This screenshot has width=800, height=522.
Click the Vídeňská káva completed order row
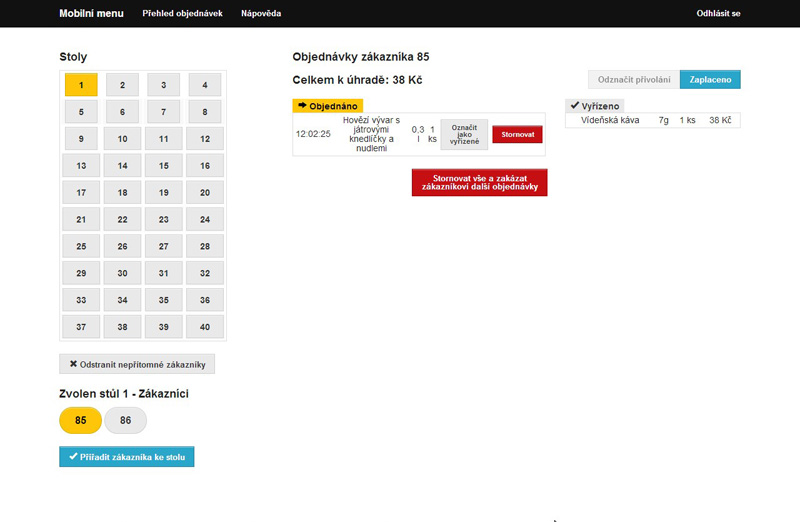[652, 120]
